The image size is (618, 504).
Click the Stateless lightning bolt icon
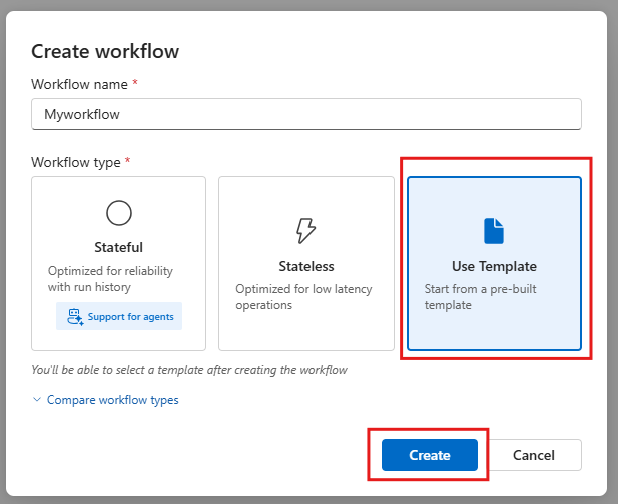[306, 231]
